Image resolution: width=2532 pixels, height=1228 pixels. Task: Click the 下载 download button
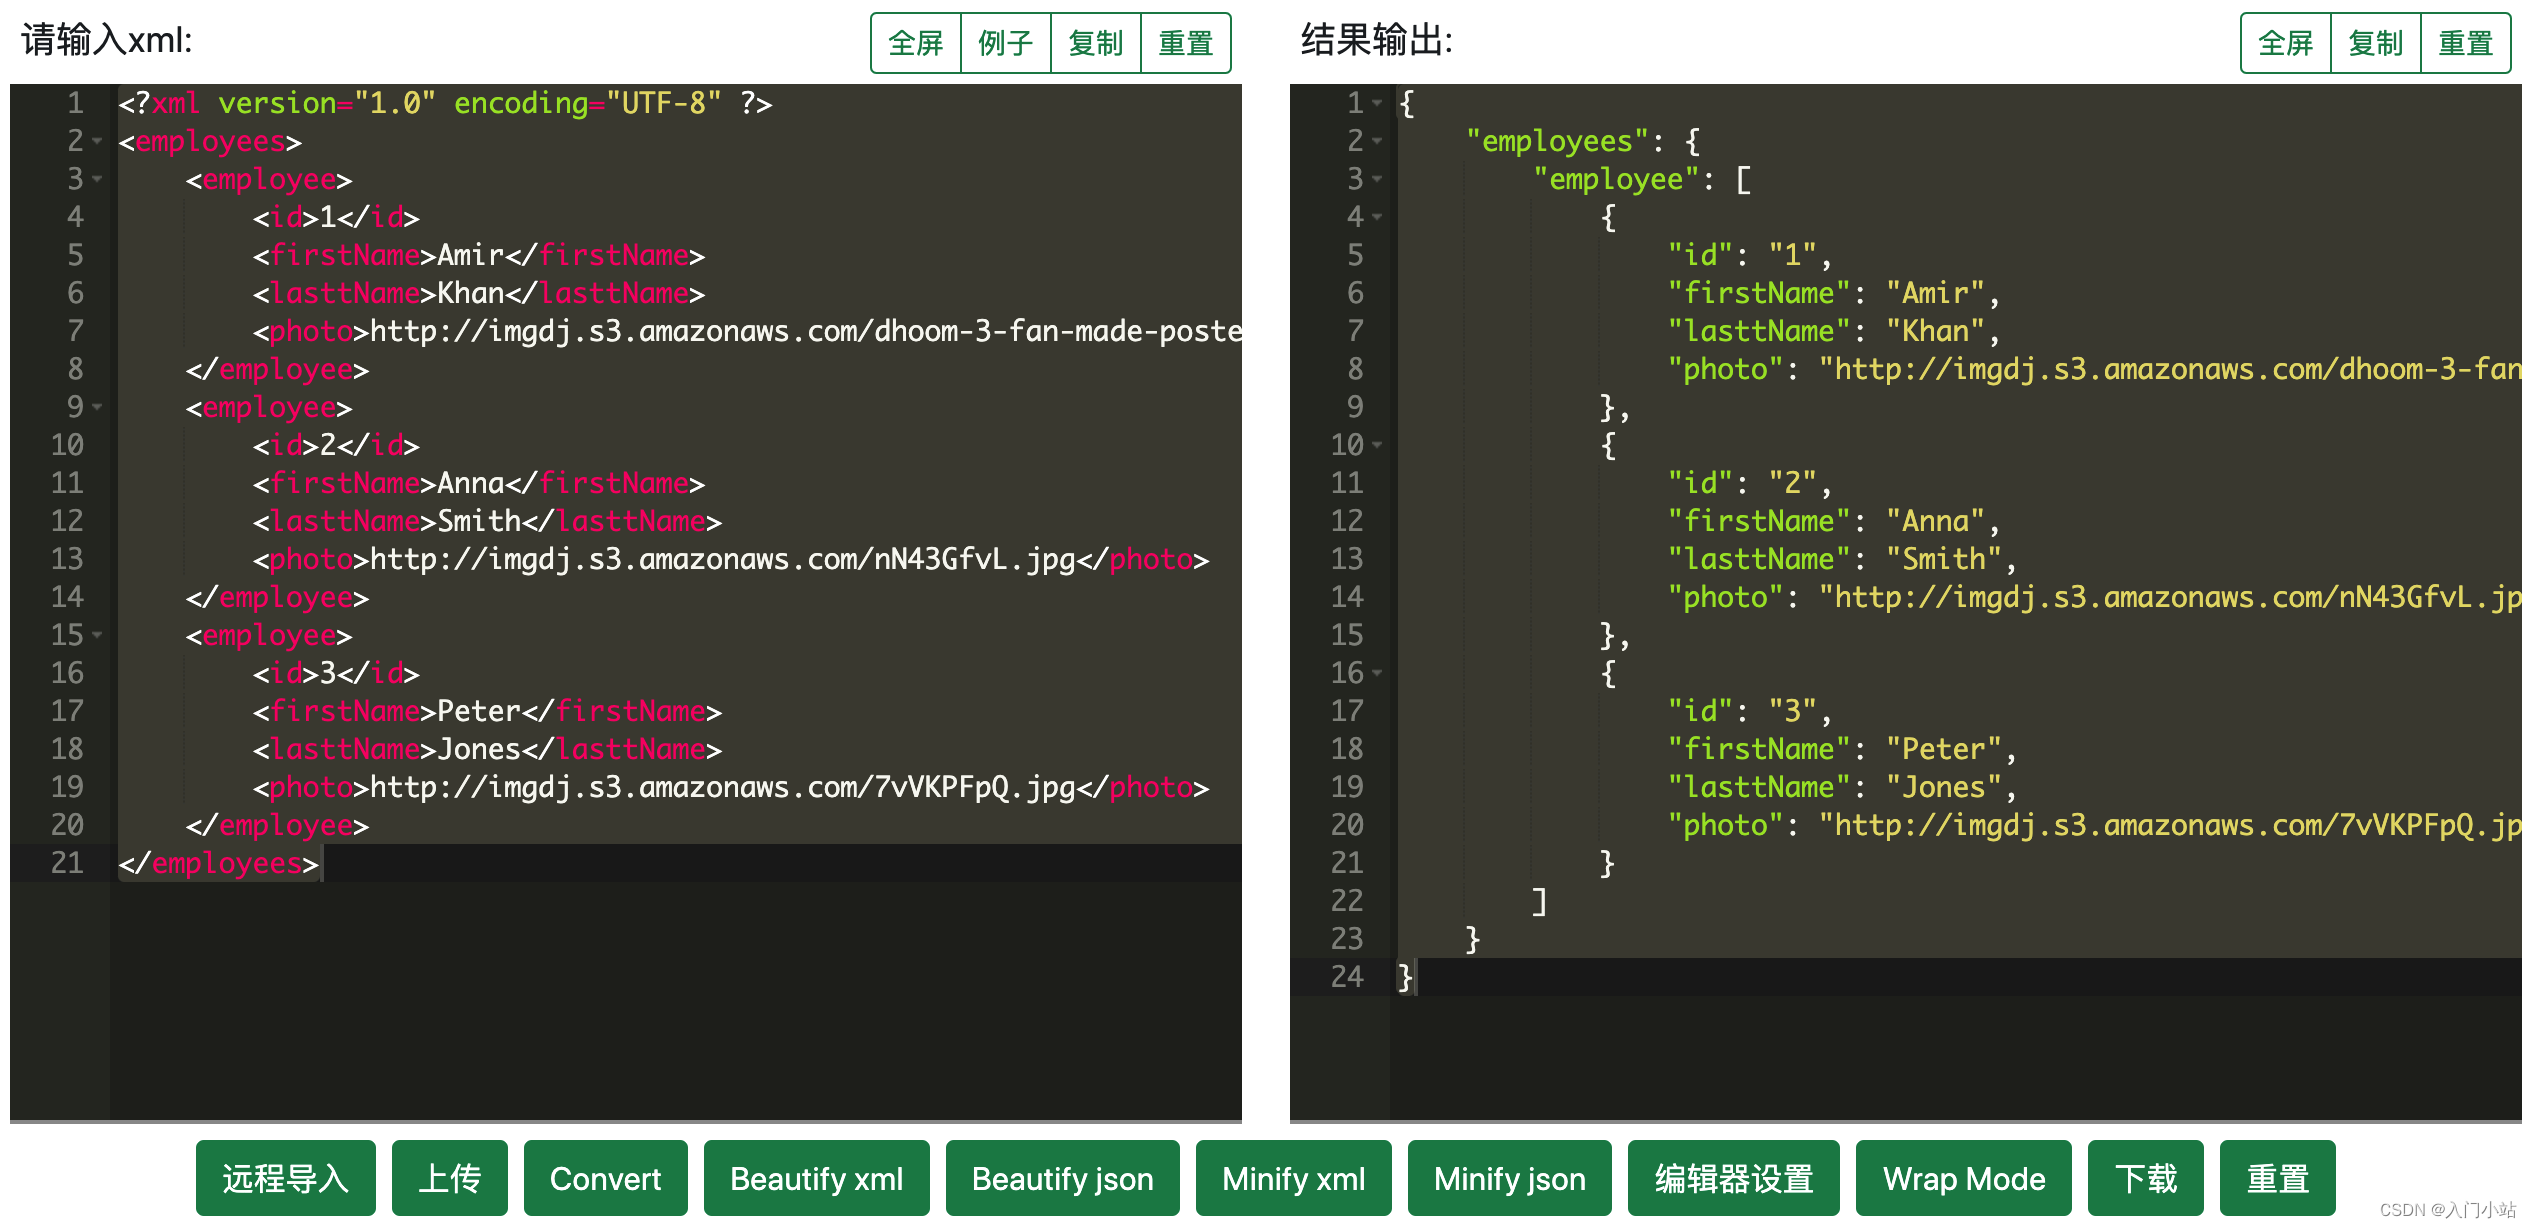pos(2146,1178)
